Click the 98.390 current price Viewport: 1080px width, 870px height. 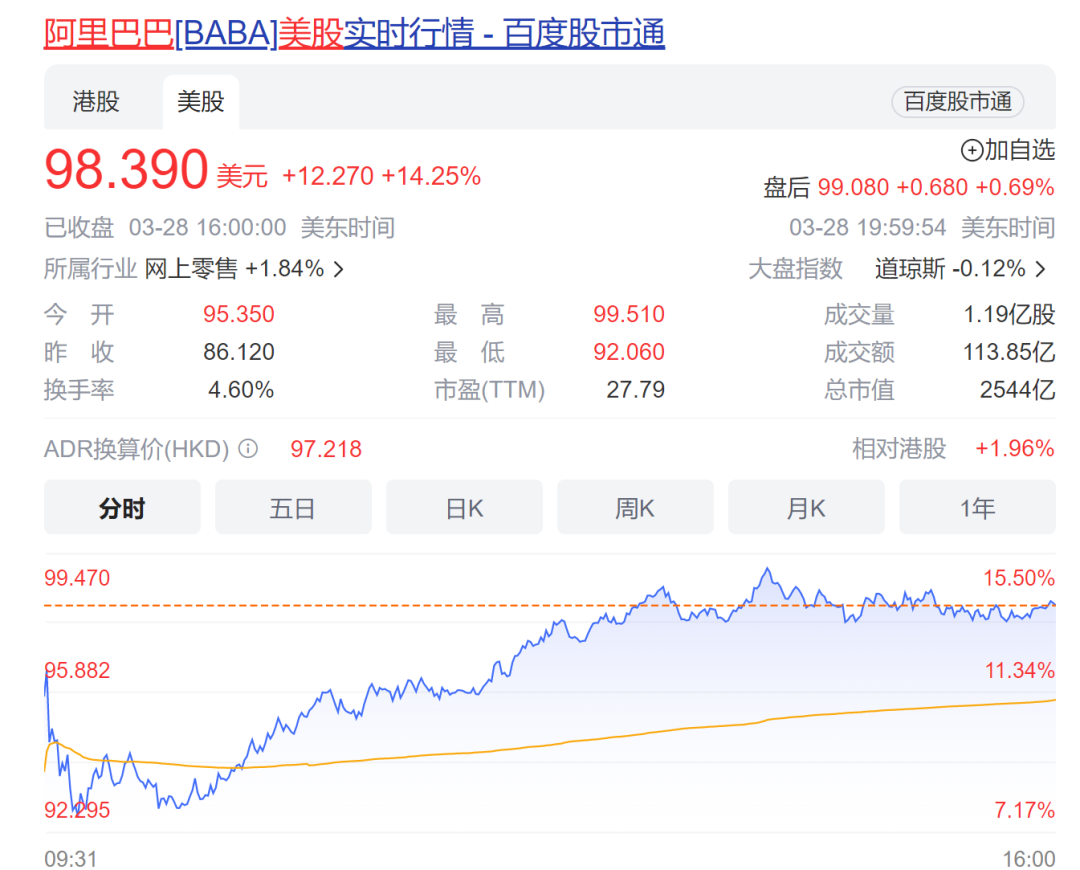(x=126, y=169)
